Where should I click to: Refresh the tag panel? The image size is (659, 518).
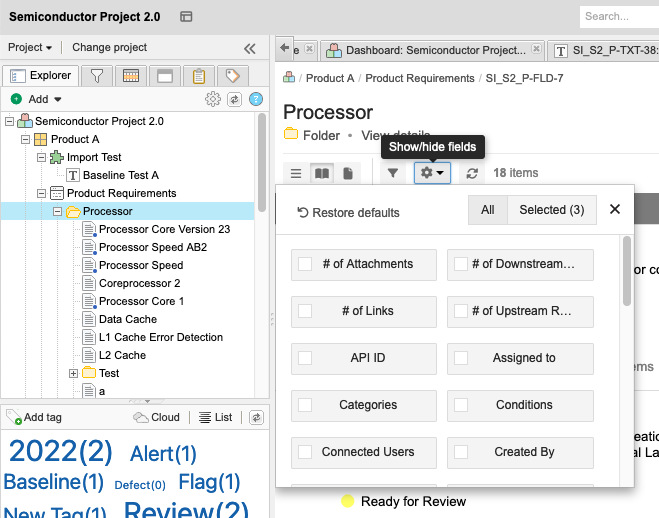(256, 418)
